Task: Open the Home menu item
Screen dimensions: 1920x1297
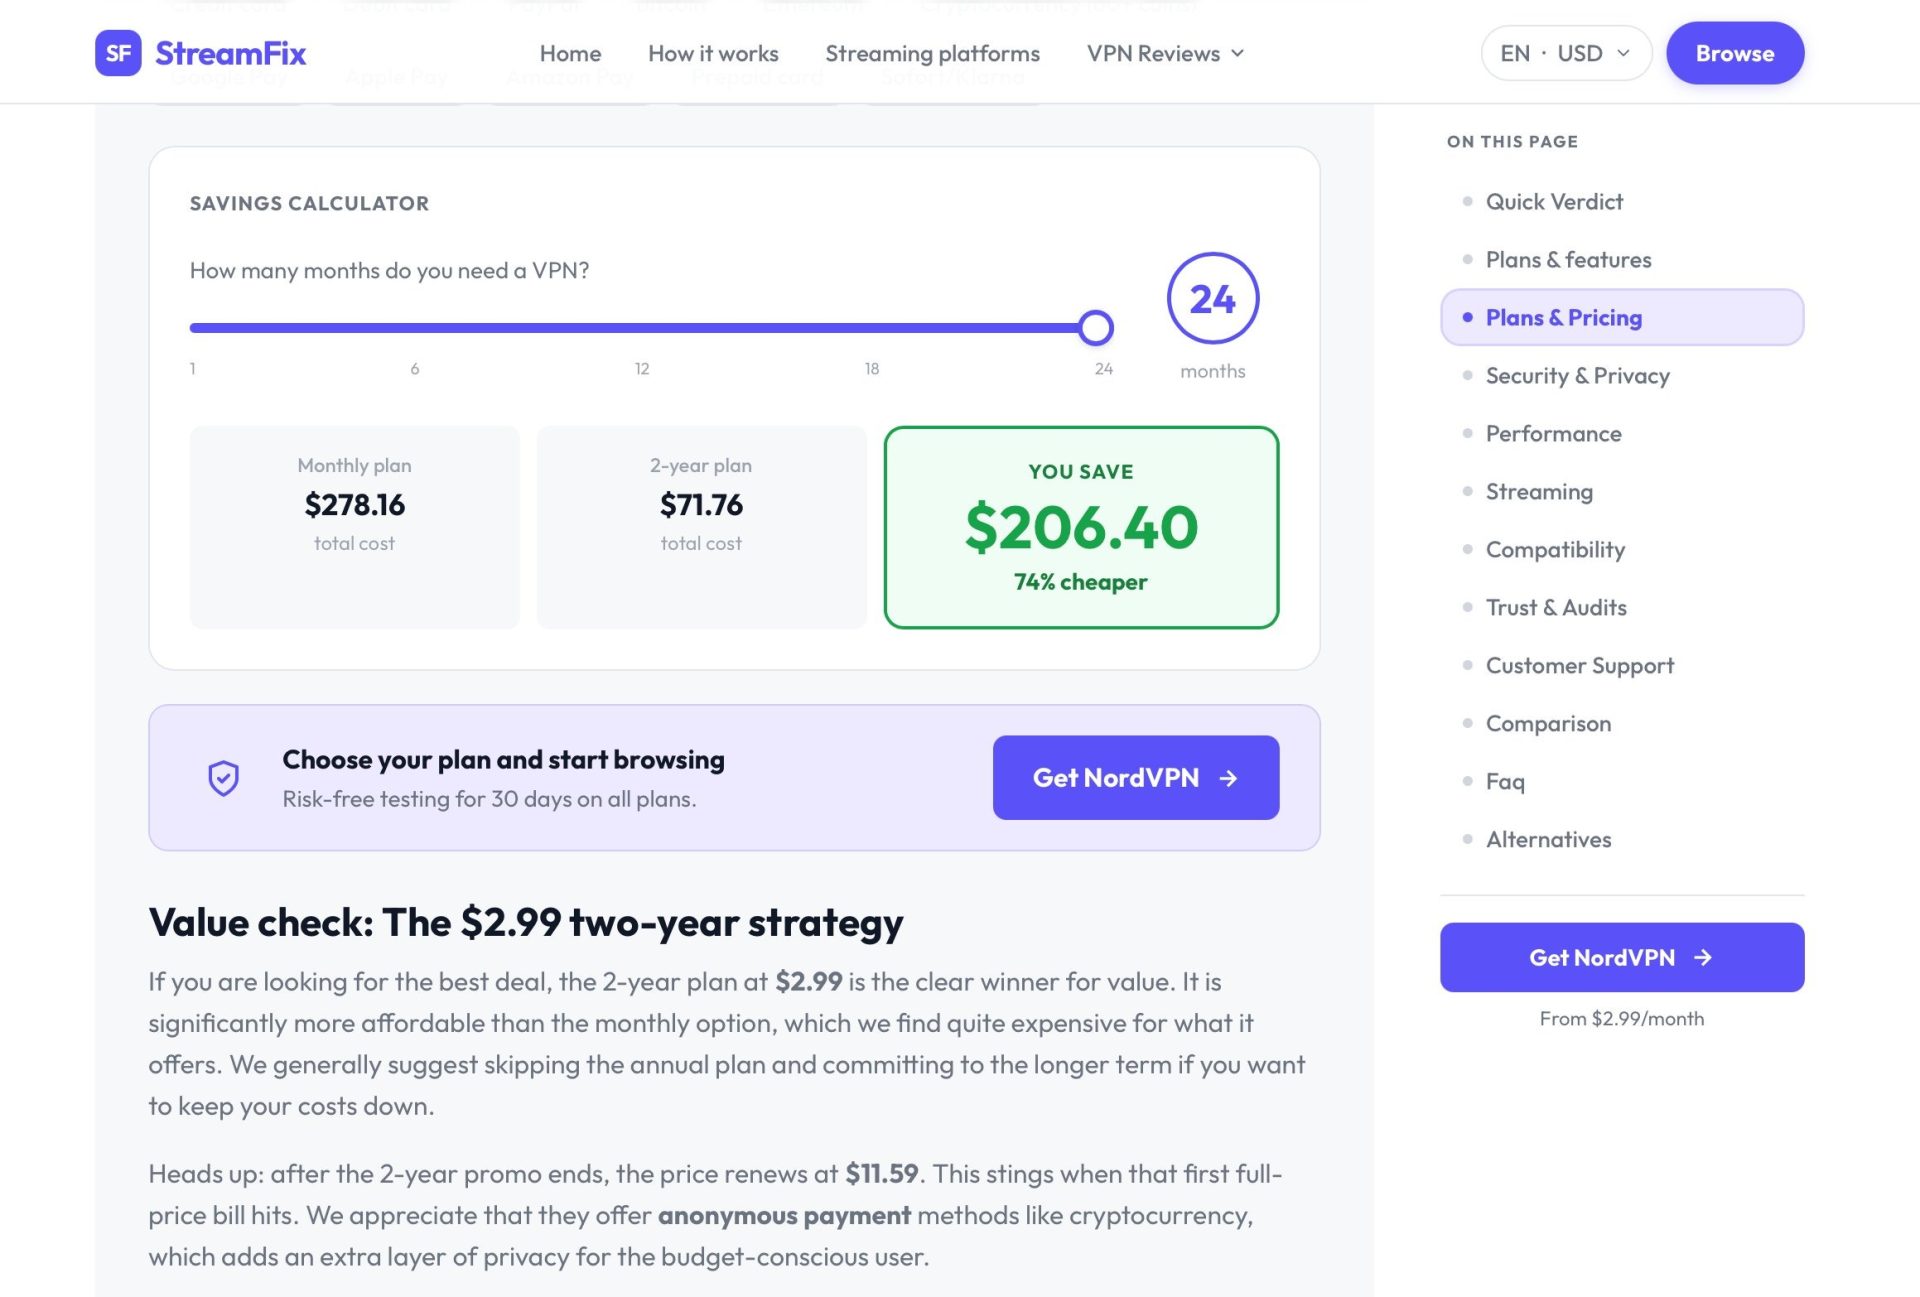Action: pos(570,53)
